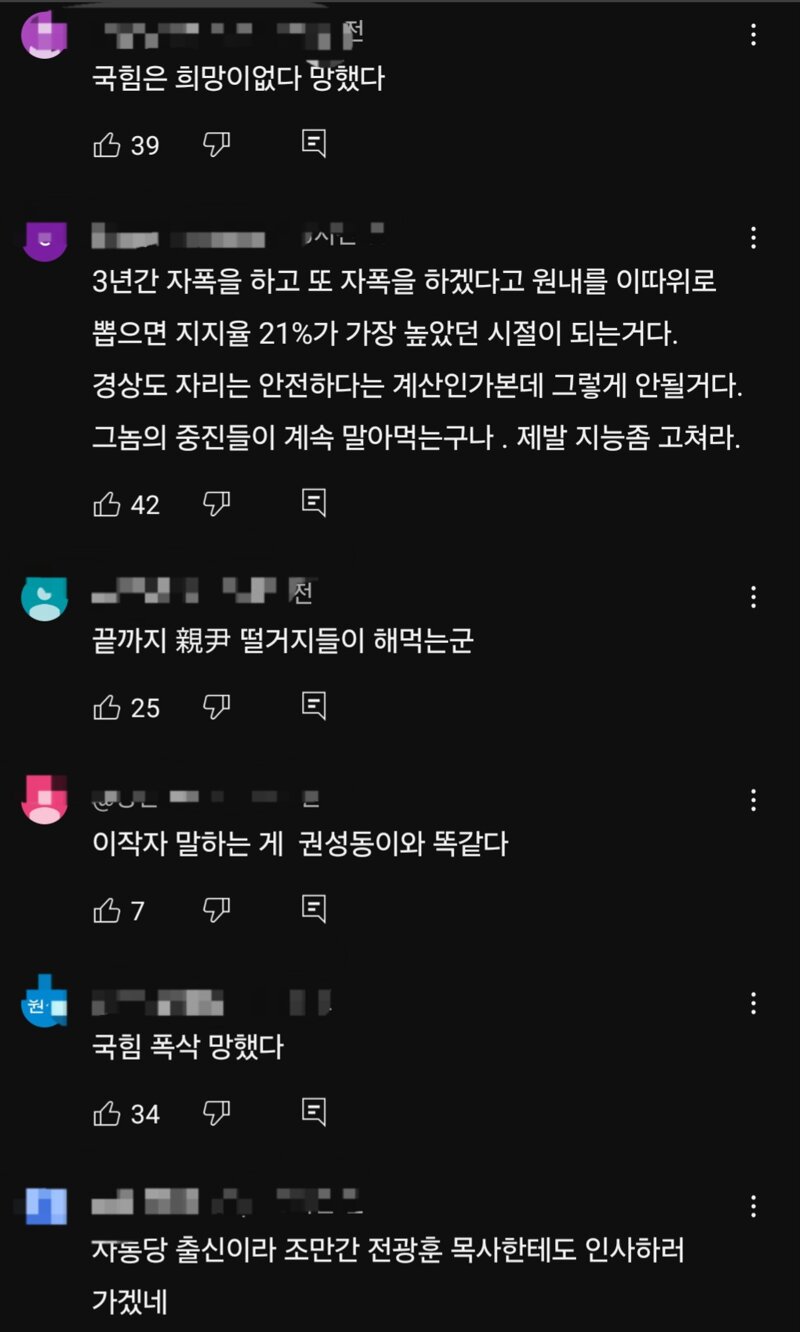Like the comment with 39 likes
This screenshot has height=1332, width=800.
tap(107, 145)
